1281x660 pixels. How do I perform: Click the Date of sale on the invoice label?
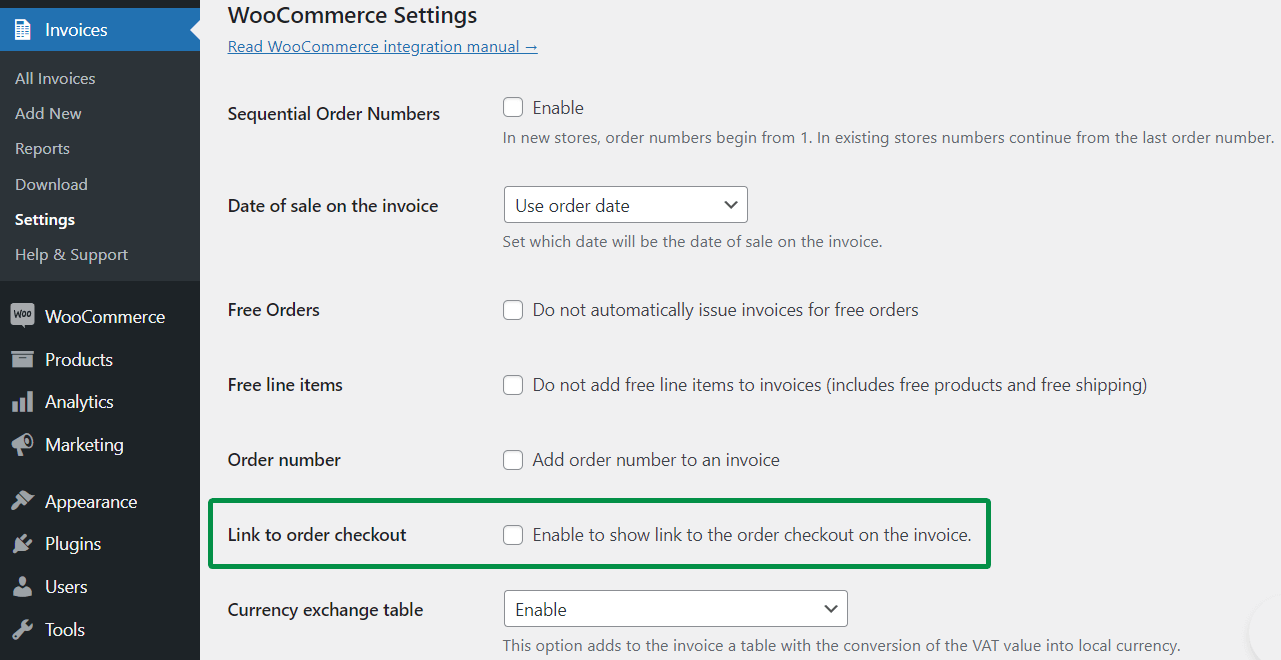point(333,206)
